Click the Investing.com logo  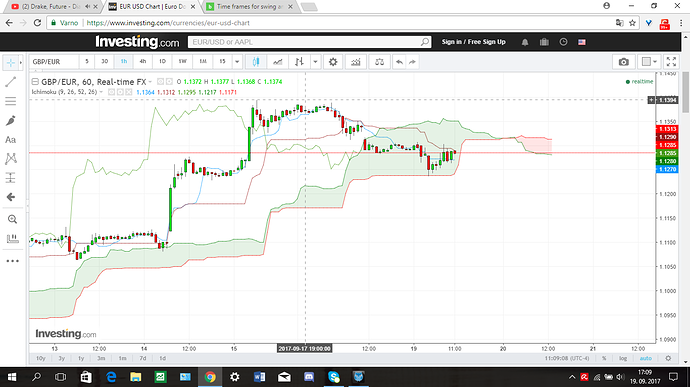tap(137, 42)
